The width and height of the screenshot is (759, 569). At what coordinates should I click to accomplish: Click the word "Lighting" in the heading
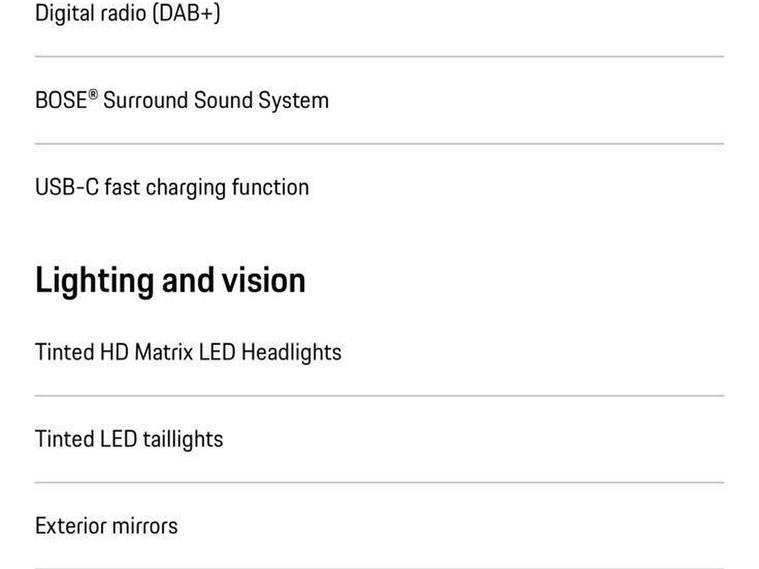click(x=95, y=282)
